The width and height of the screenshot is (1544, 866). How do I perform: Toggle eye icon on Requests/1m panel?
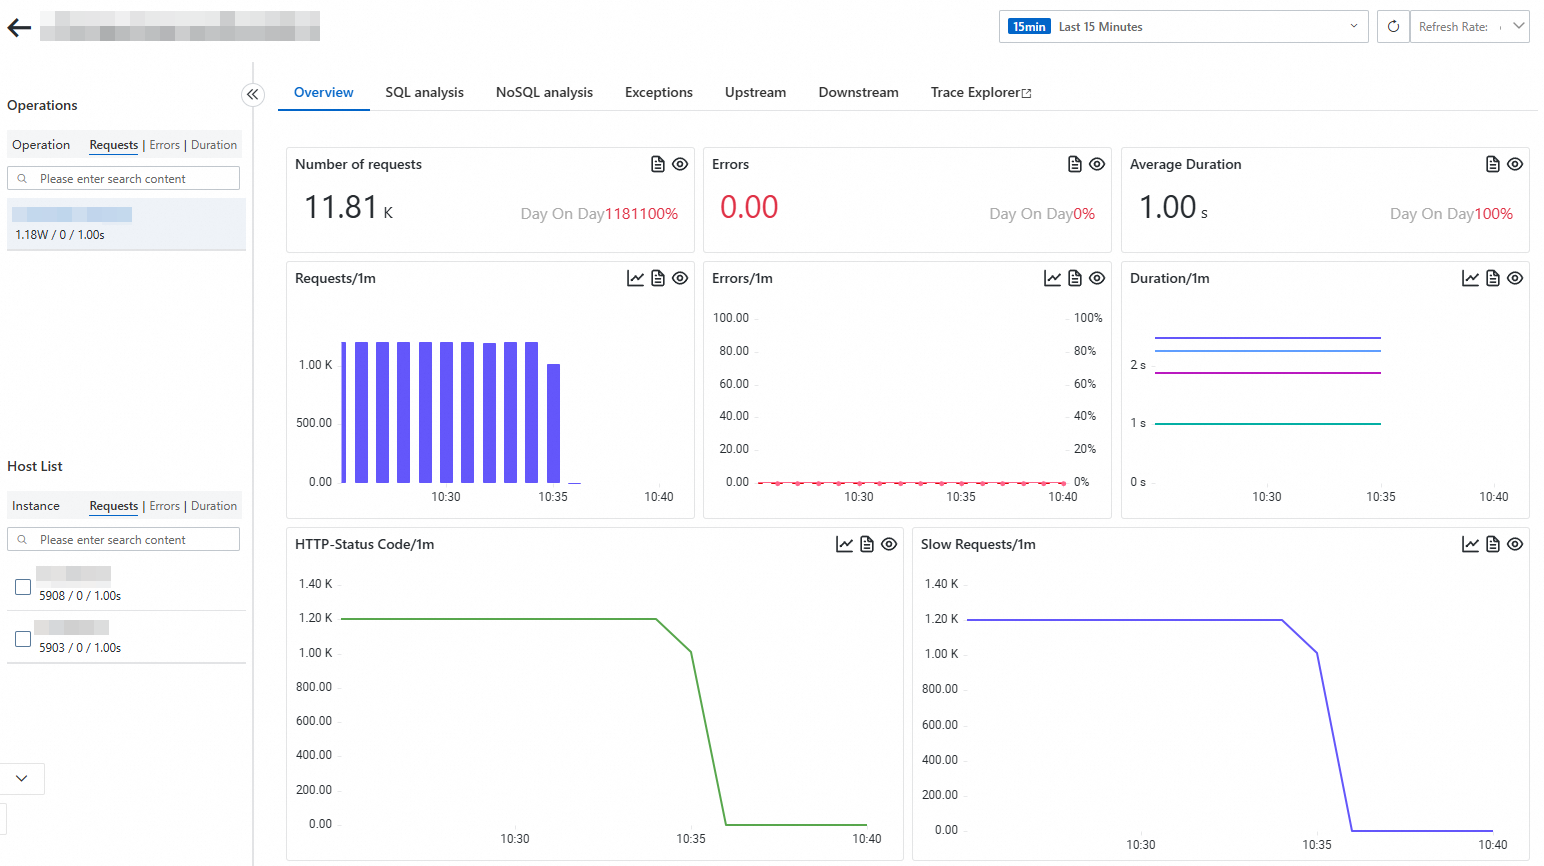click(680, 278)
